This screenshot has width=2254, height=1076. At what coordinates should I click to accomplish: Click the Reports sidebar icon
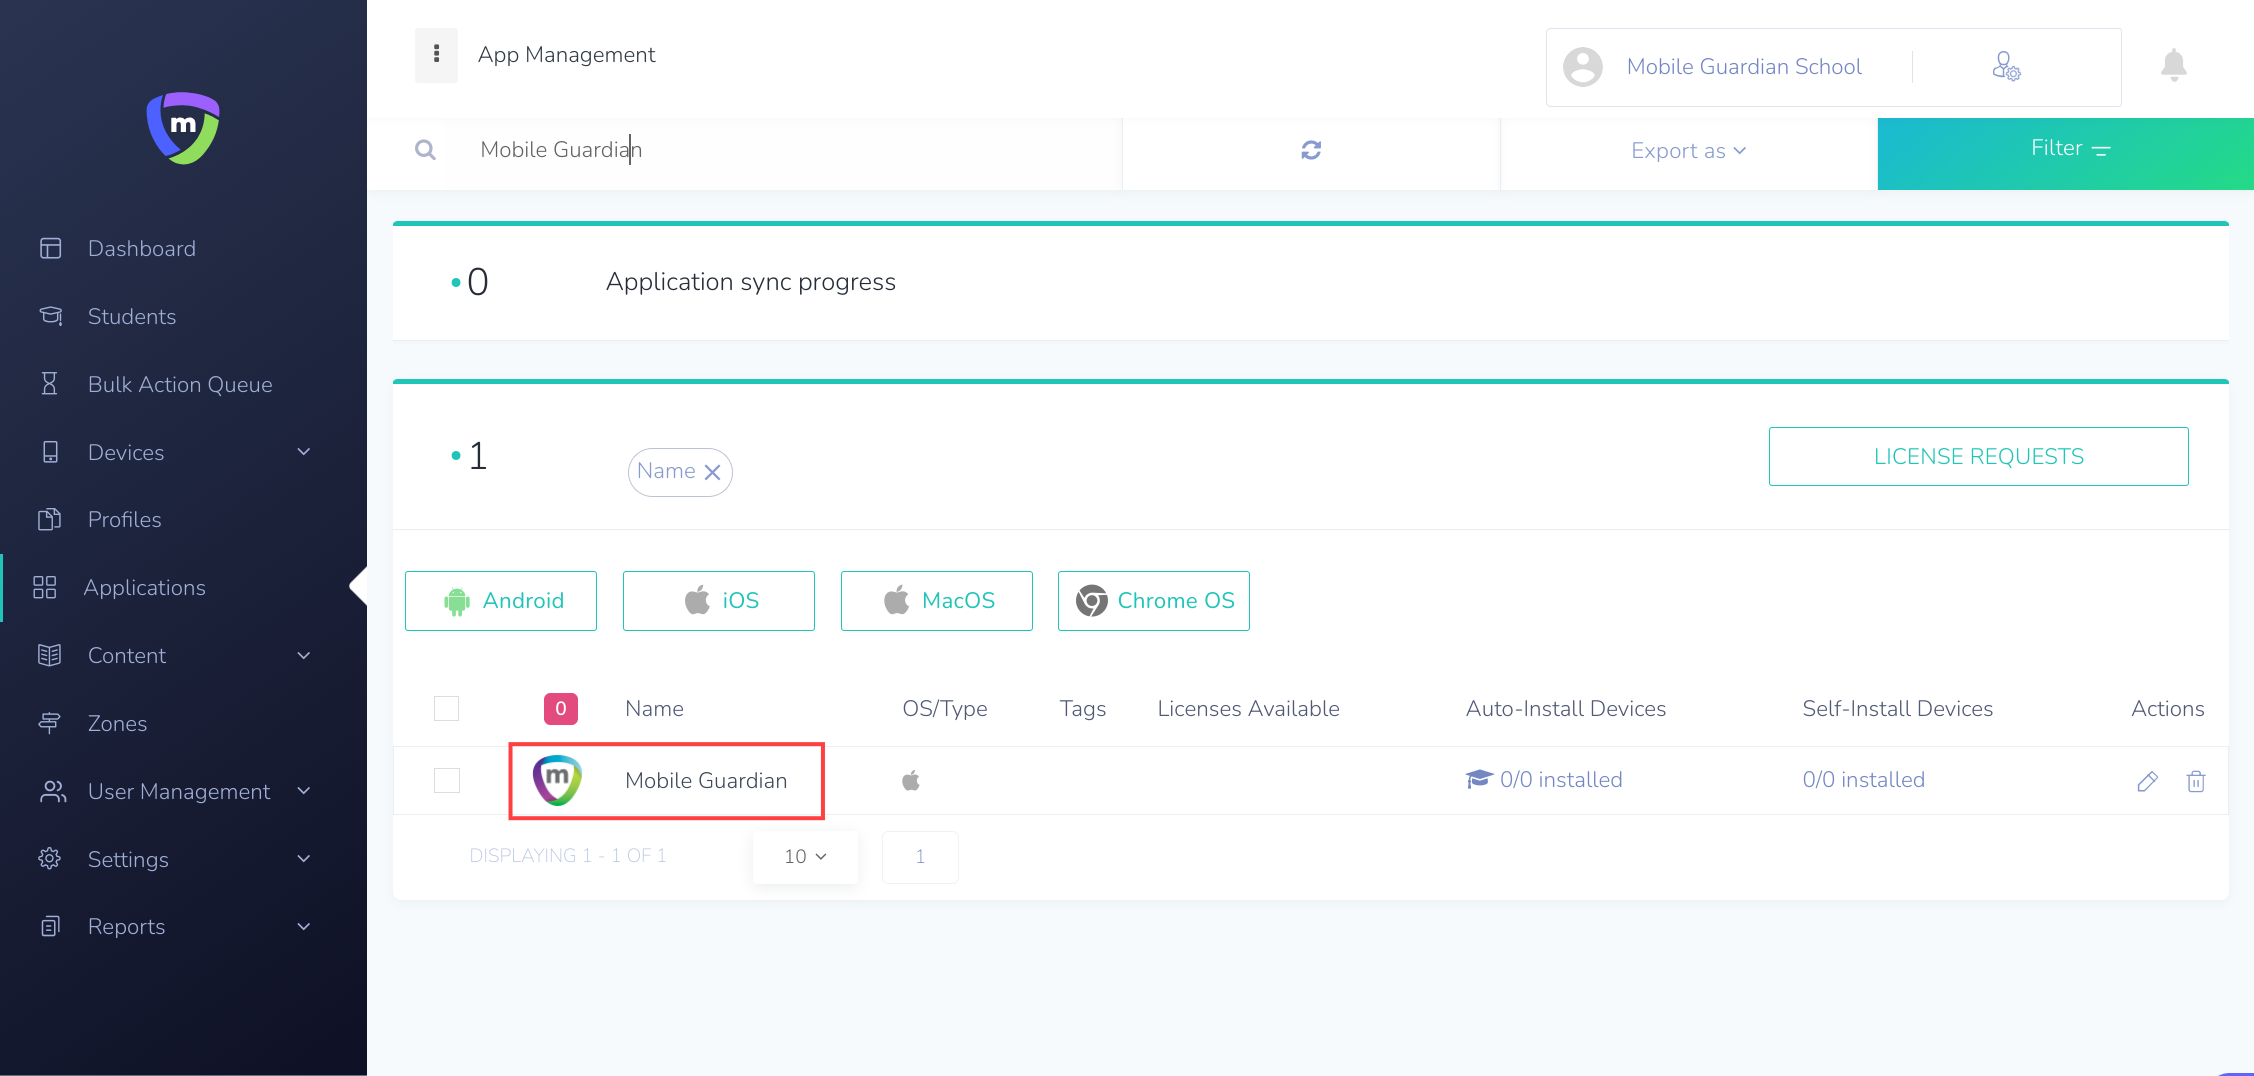click(50, 926)
